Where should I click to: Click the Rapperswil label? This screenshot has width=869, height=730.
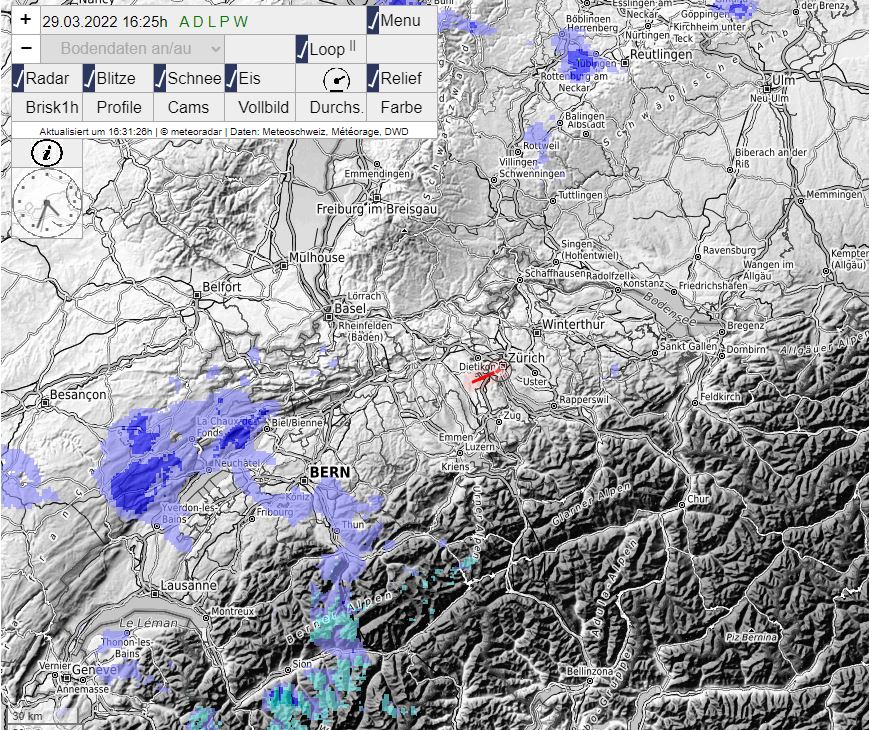coord(584,400)
